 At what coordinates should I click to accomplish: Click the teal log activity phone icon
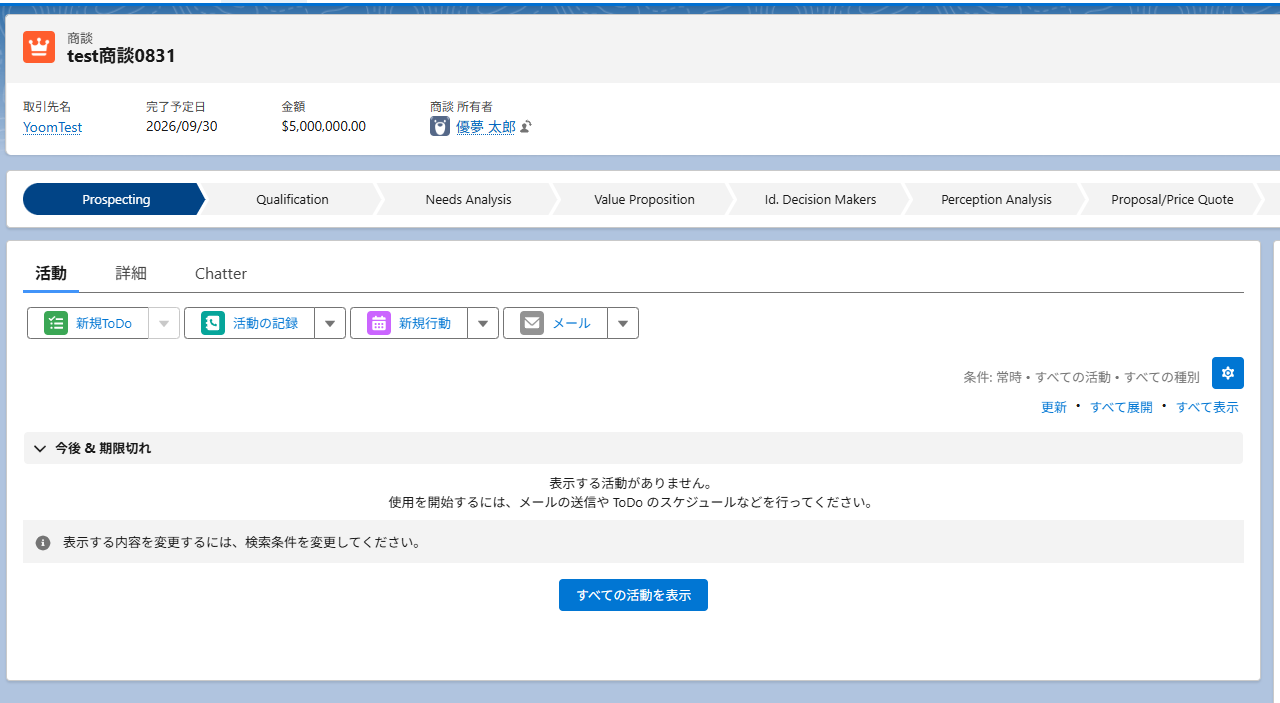[213, 323]
